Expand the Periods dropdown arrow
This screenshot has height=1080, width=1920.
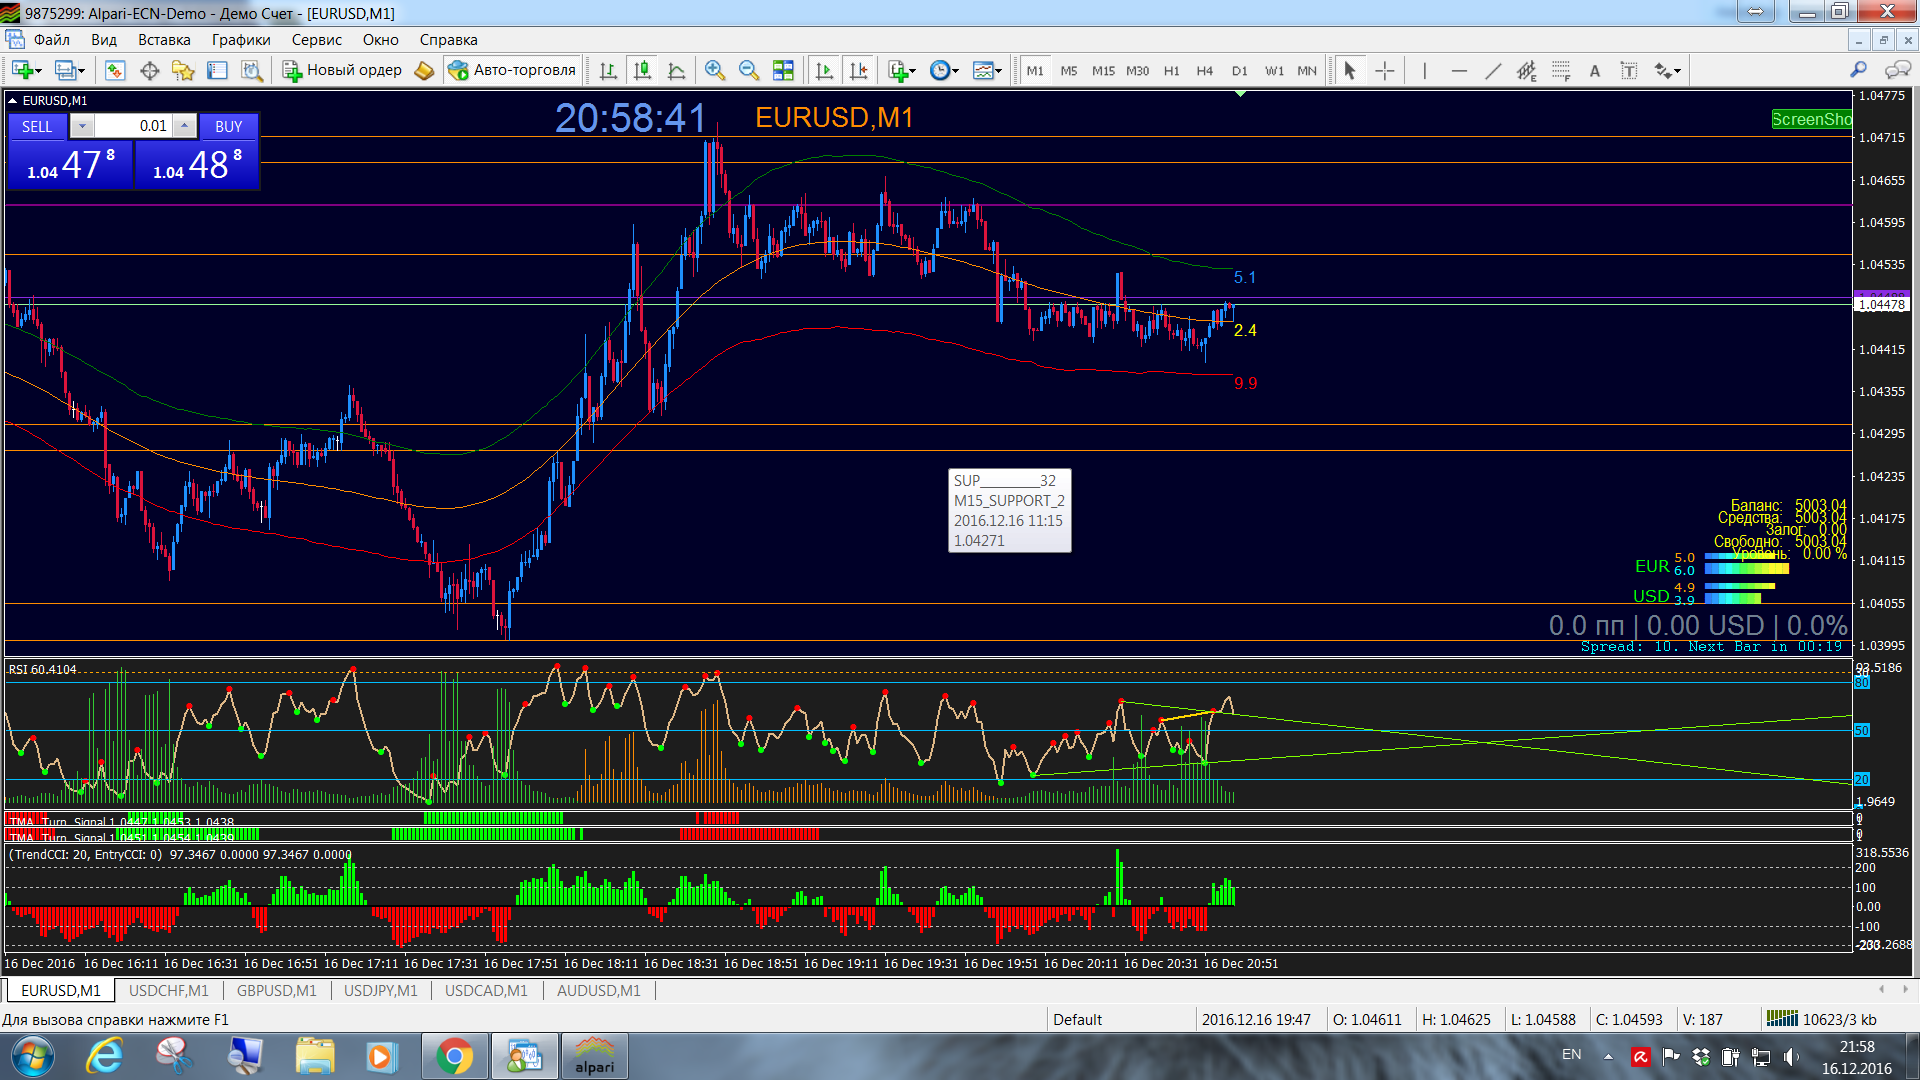pyautogui.click(x=956, y=71)
